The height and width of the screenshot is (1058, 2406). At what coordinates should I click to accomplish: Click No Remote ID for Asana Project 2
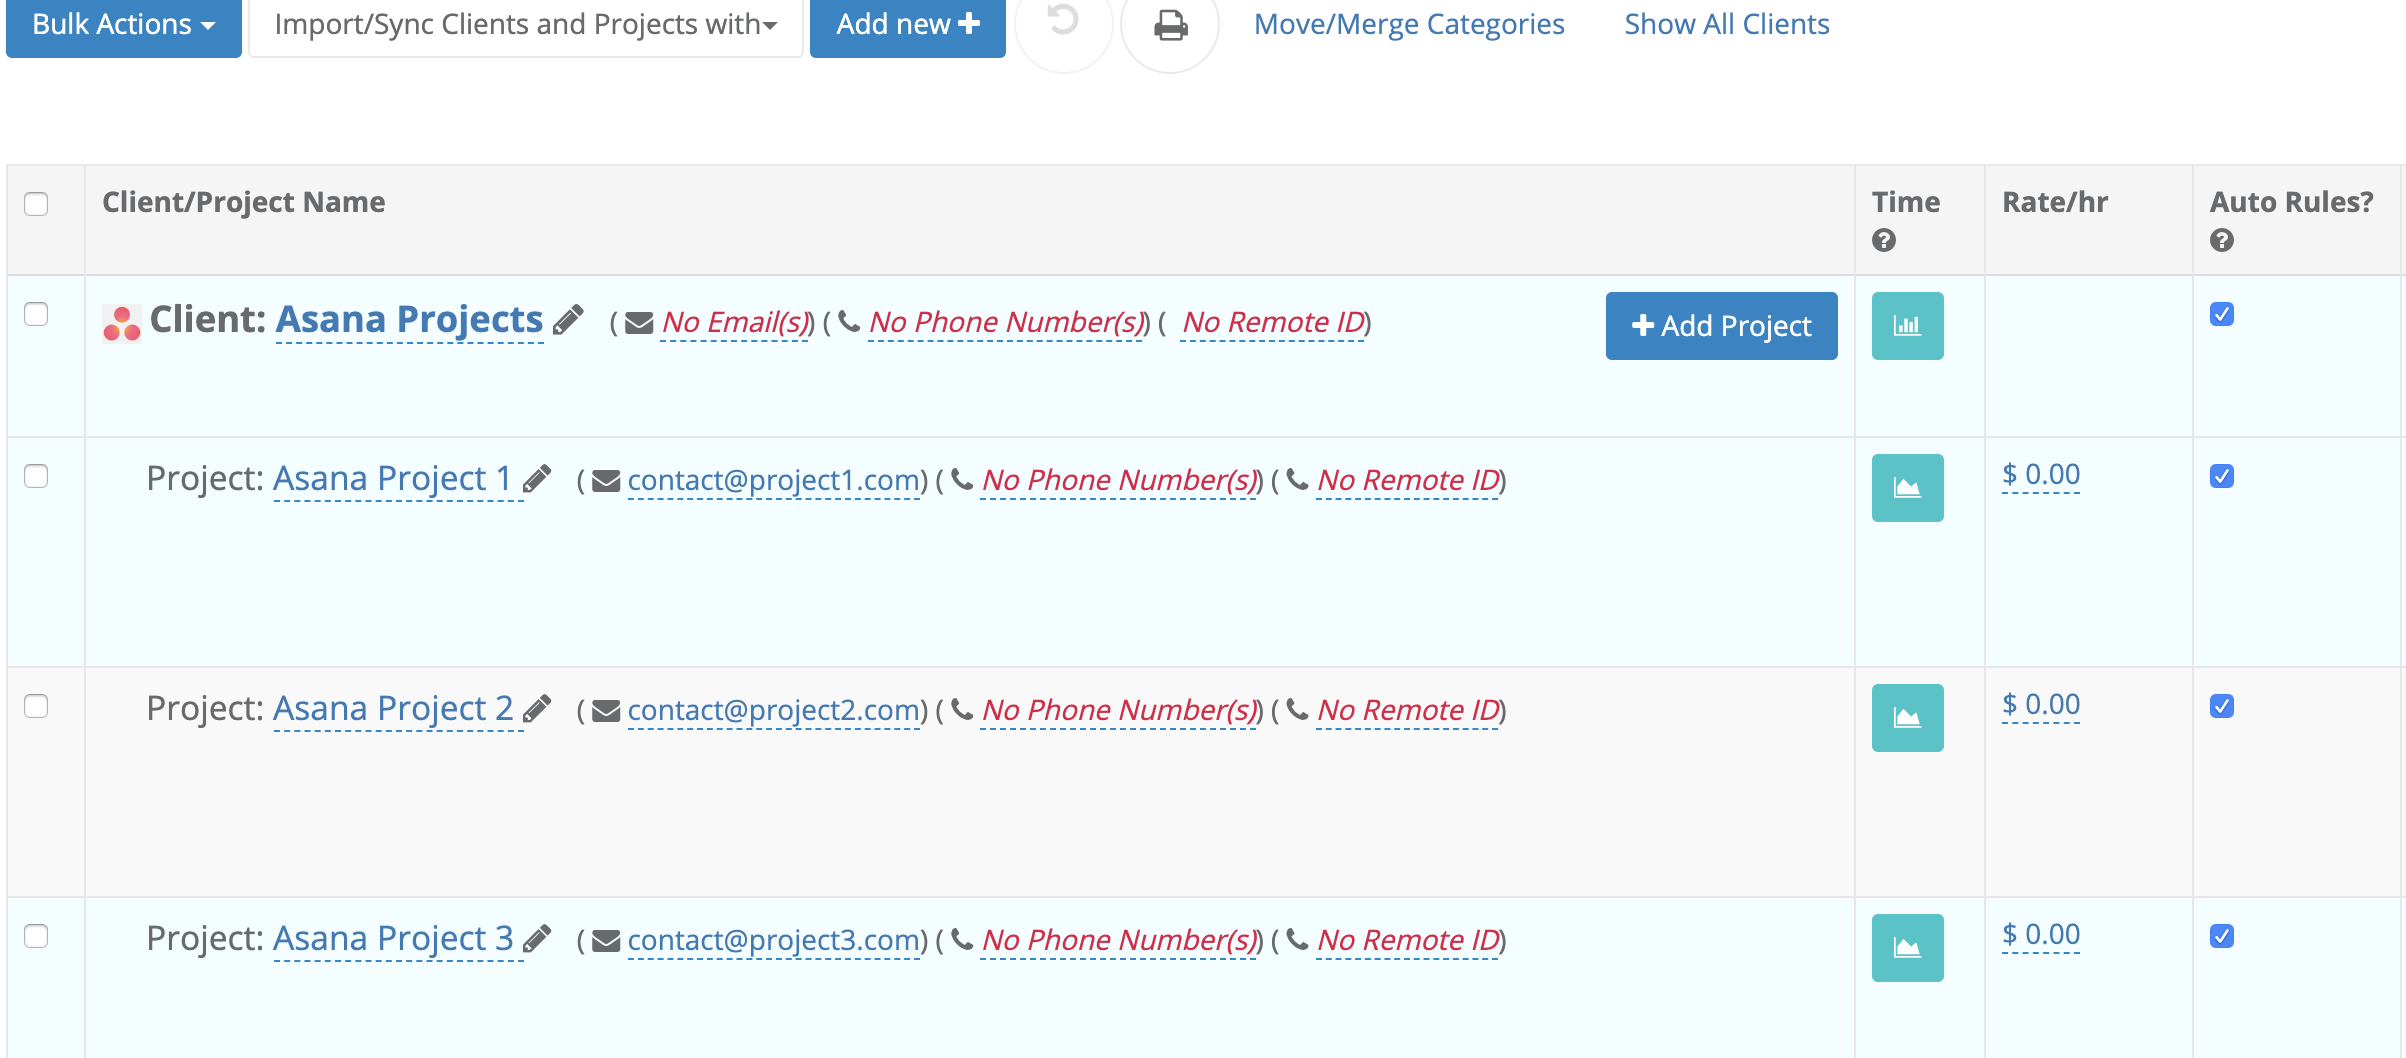pos(1408,711)
